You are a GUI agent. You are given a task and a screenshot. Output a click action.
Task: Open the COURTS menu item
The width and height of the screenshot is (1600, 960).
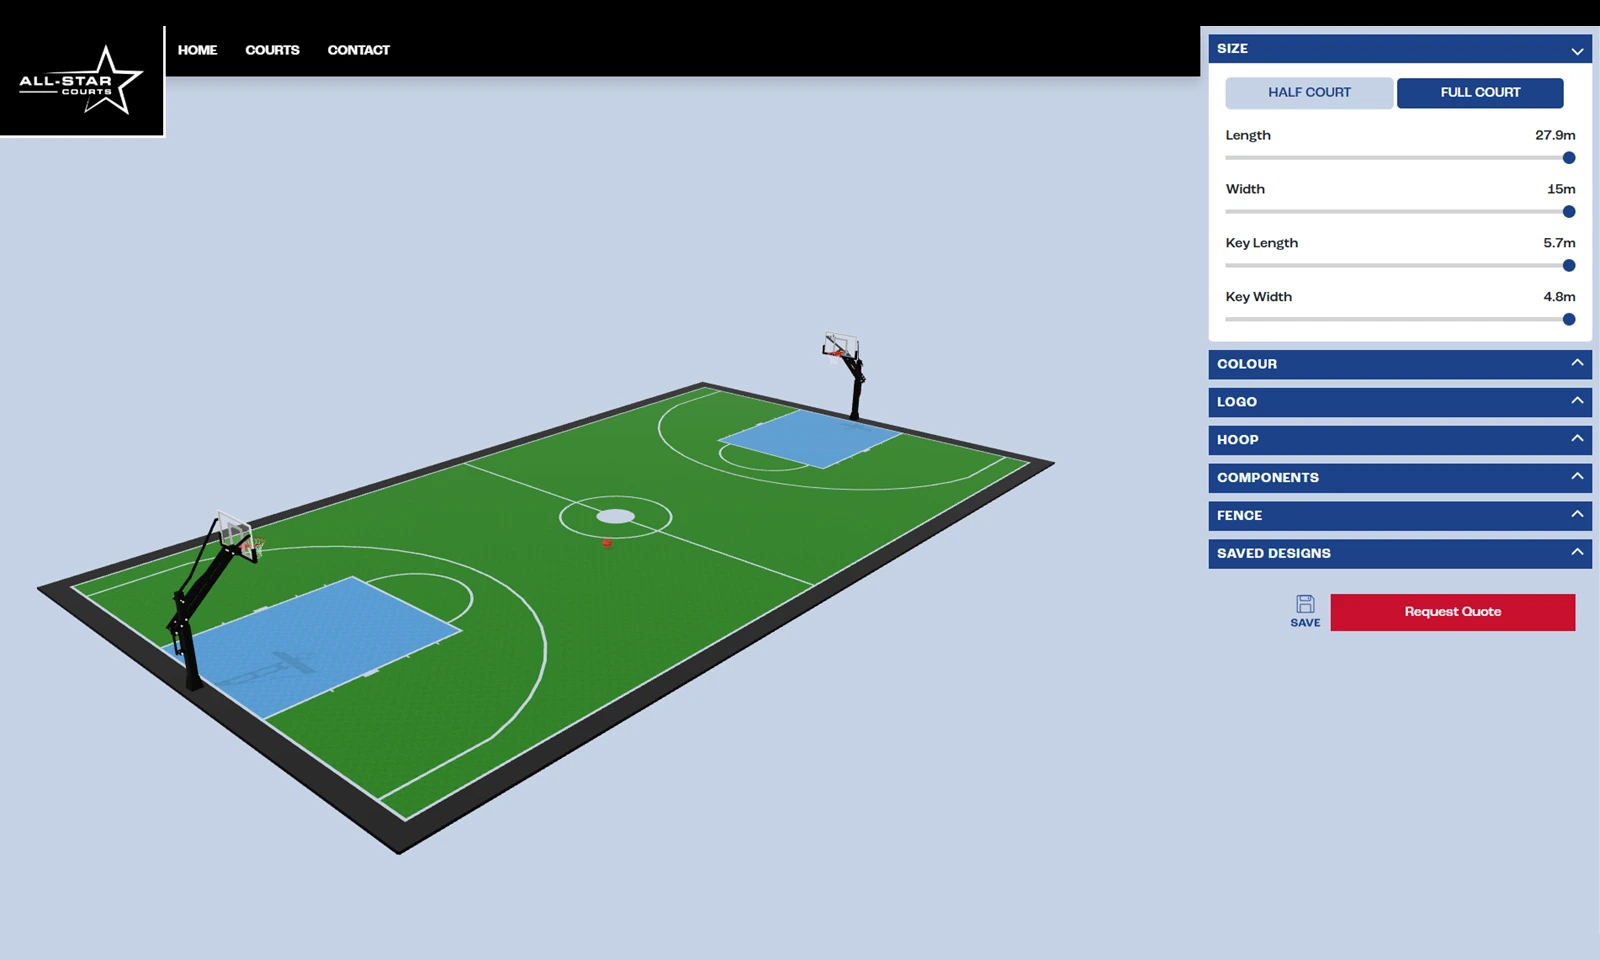point(271,50)
